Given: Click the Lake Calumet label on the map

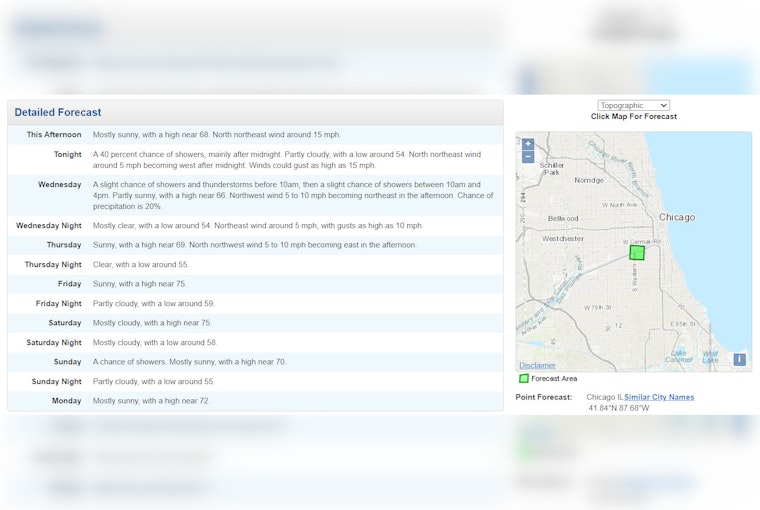Looking at the screenshot, I should point(678,356).
